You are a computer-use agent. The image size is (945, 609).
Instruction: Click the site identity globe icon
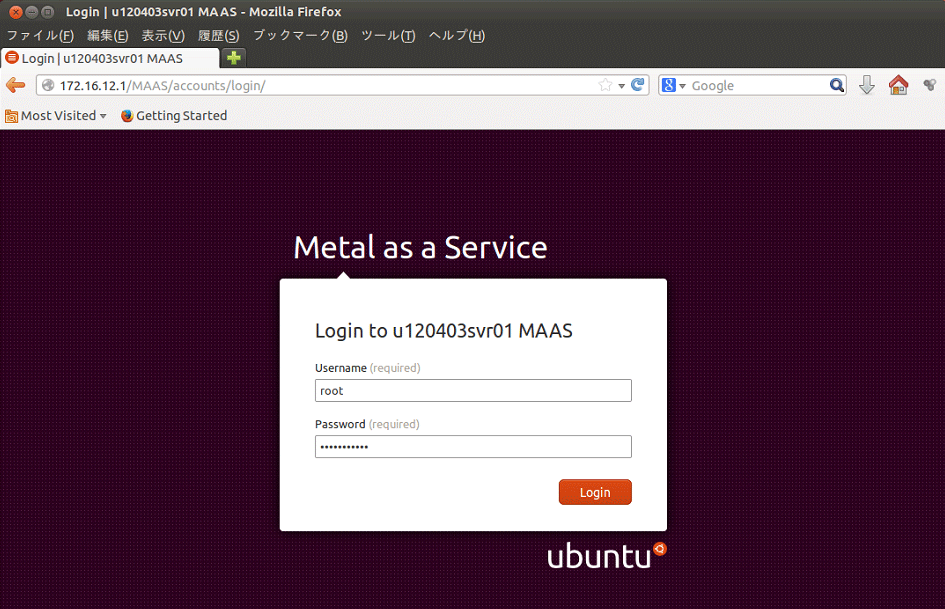coord(48,86)
